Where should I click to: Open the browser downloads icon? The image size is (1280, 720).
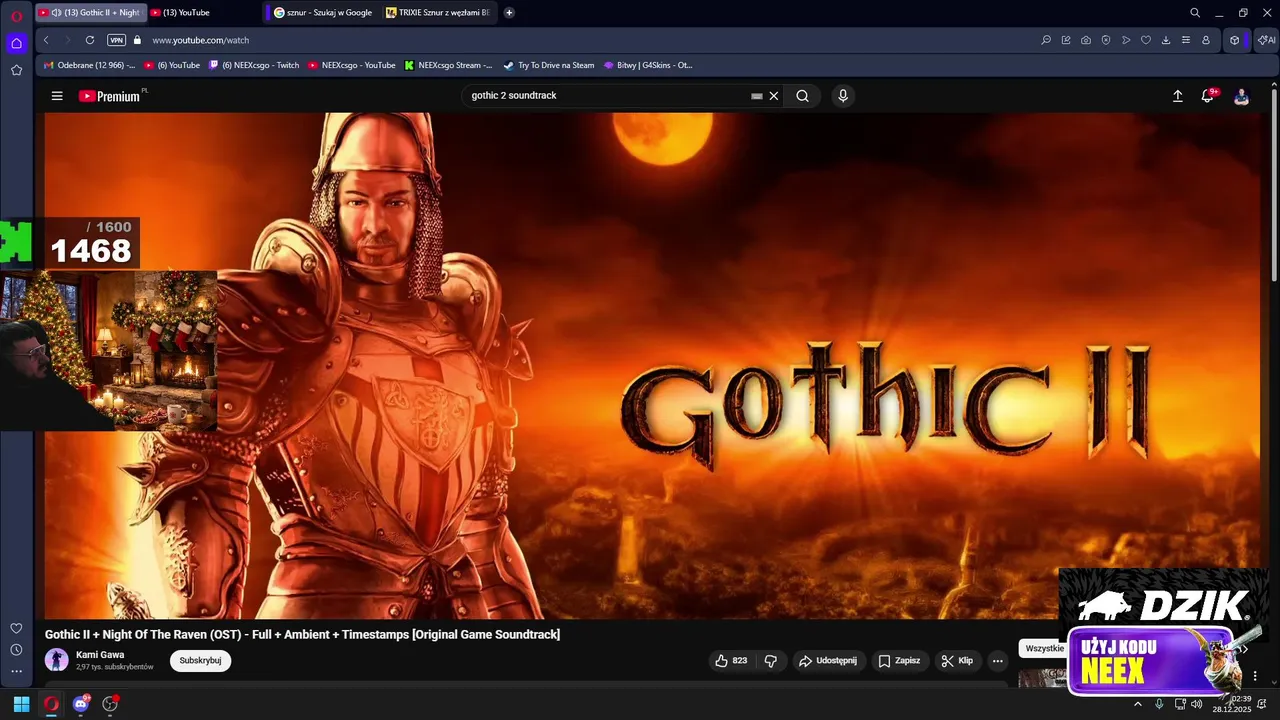coord(1166,40)
